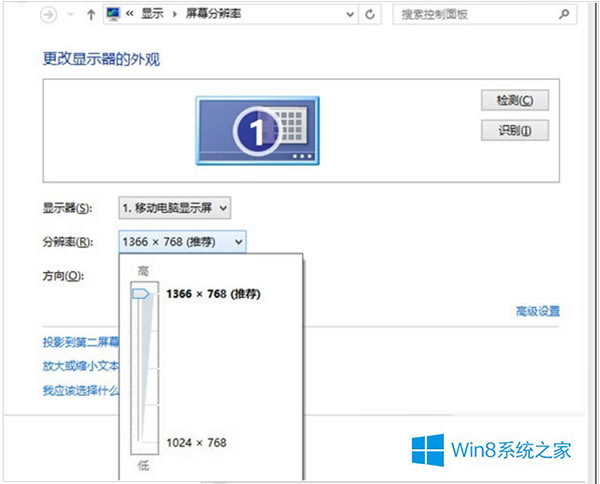This screenshot has width=600, height=484.
Task: Click the refresh button beside address bar
Action: 372,15
